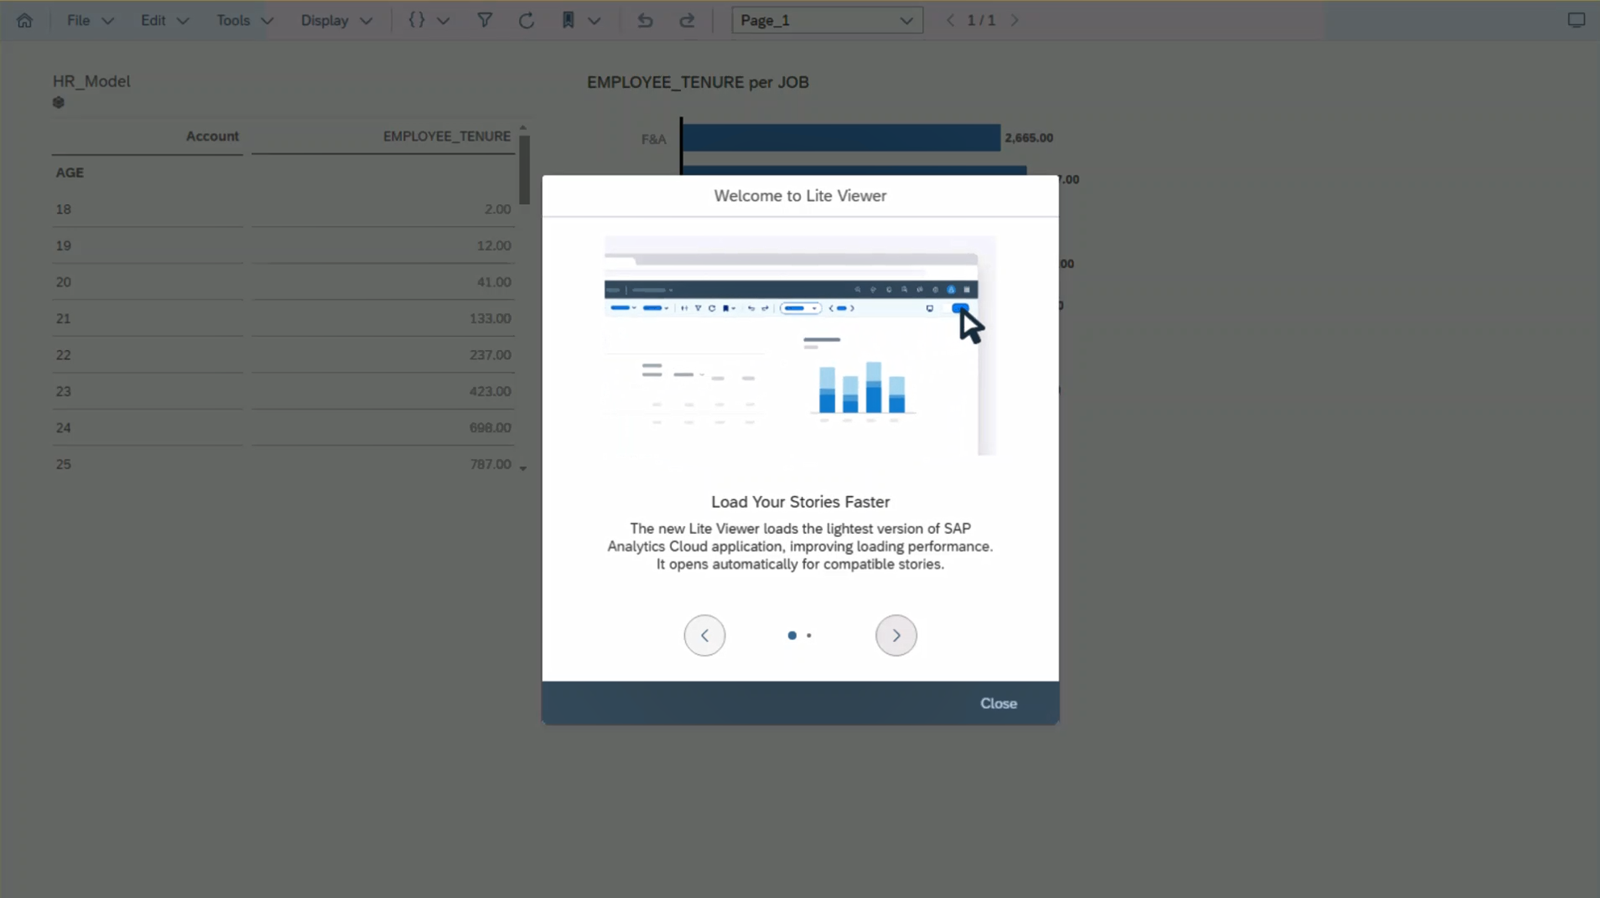The height and width of the screenshot is (898, 1600).
Task: Open the curly braces formula dropdown
Action: pos(428,20)
